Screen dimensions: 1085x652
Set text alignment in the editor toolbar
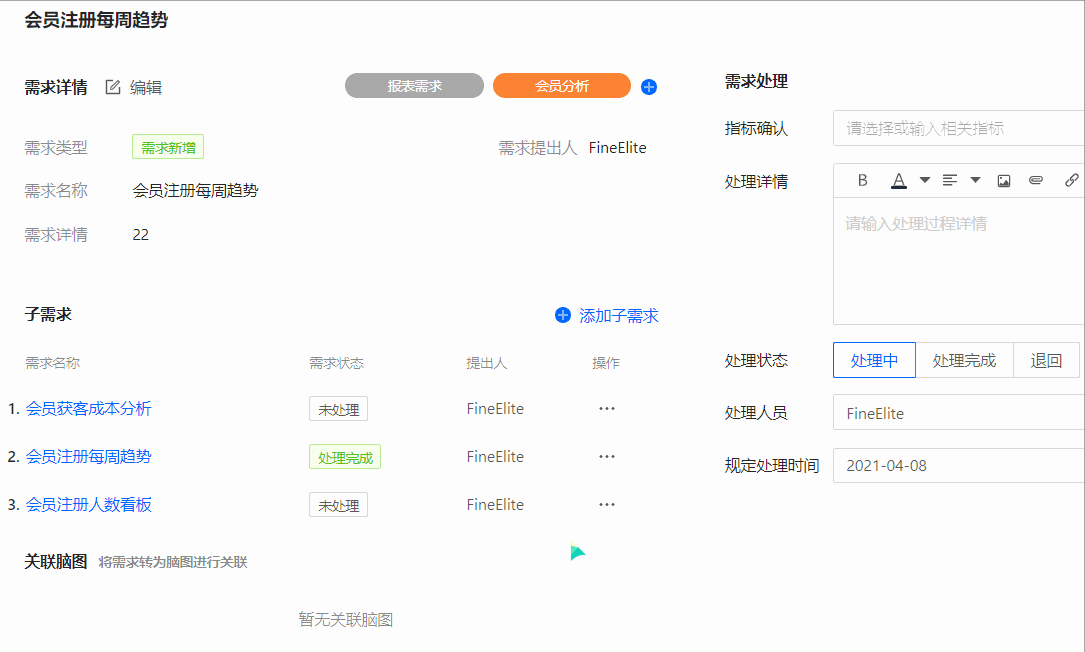tap(948, 180)
